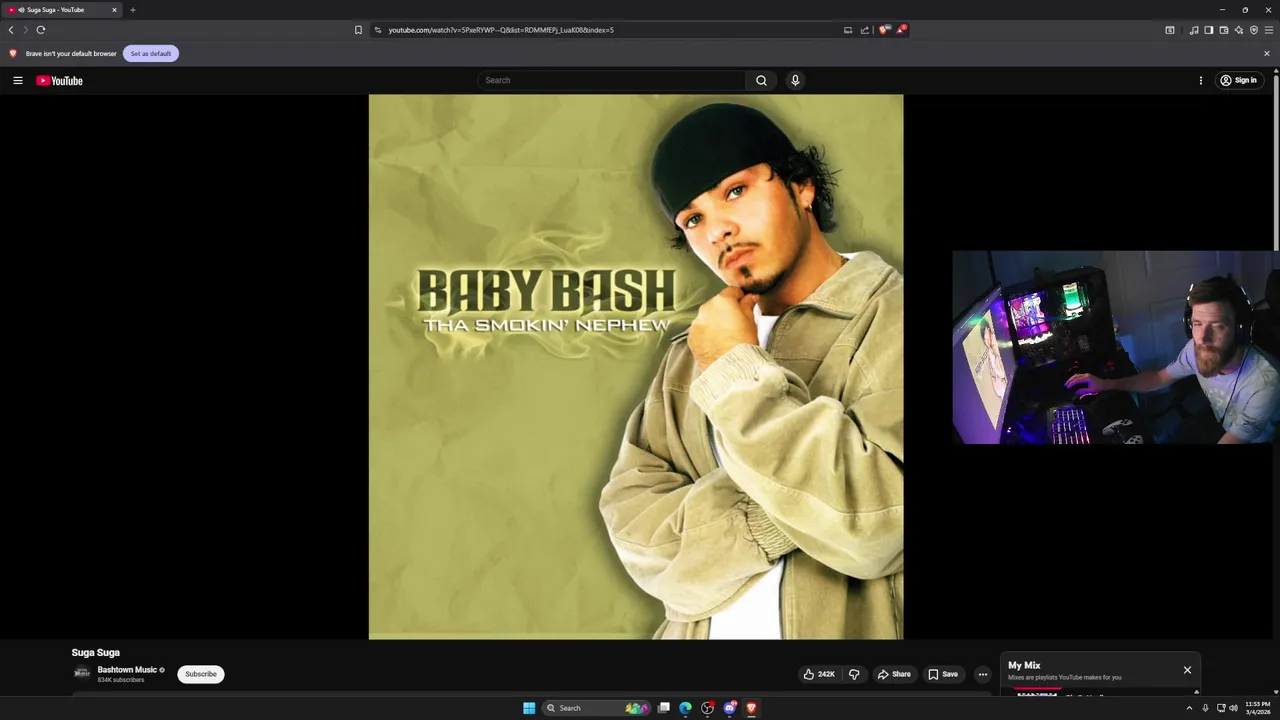1280x720 pixels.
Task: Open Brave Rewards triangle icon
Action: tap(901, 30)
